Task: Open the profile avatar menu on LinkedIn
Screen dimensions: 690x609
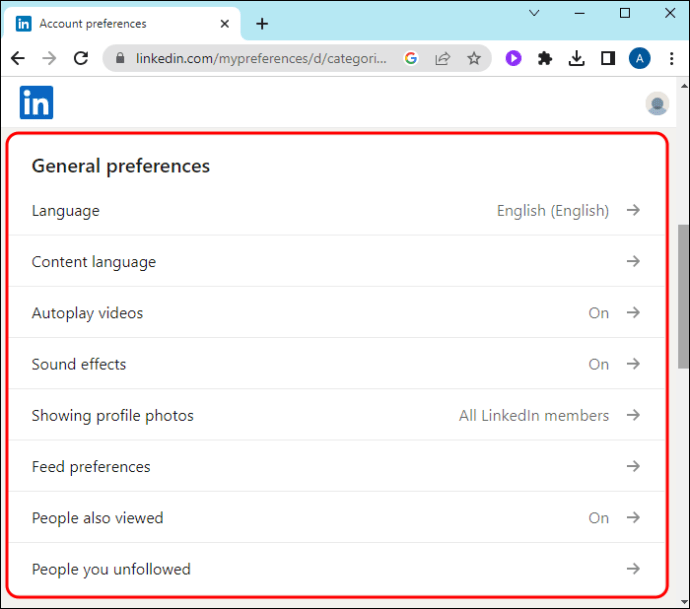Action: [x=657, y=104]
